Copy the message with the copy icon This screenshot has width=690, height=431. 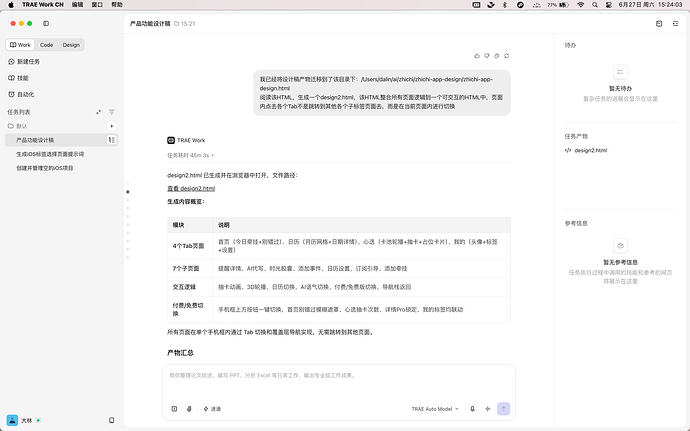tap(496, 56)
